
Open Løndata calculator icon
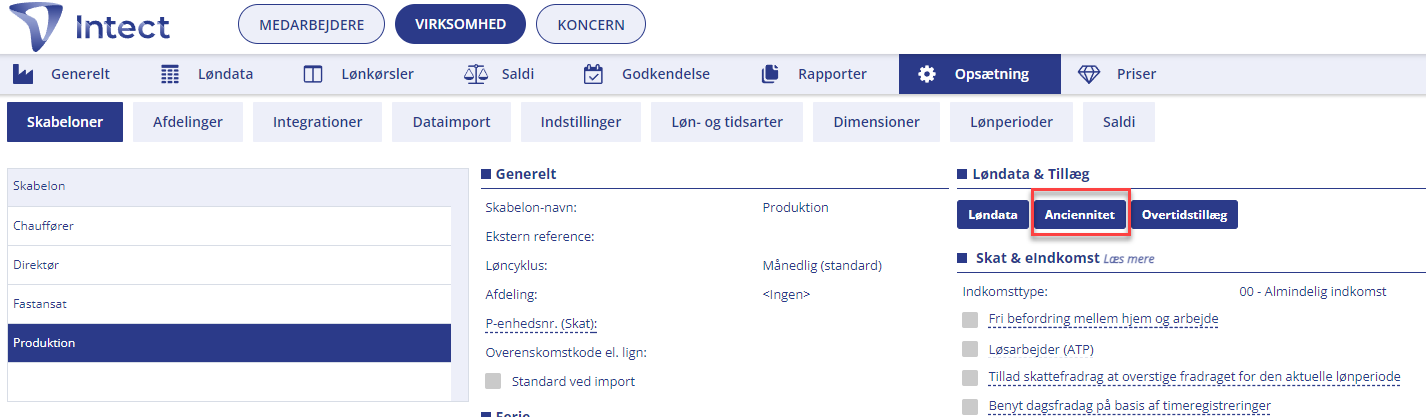tap(170, 74)
